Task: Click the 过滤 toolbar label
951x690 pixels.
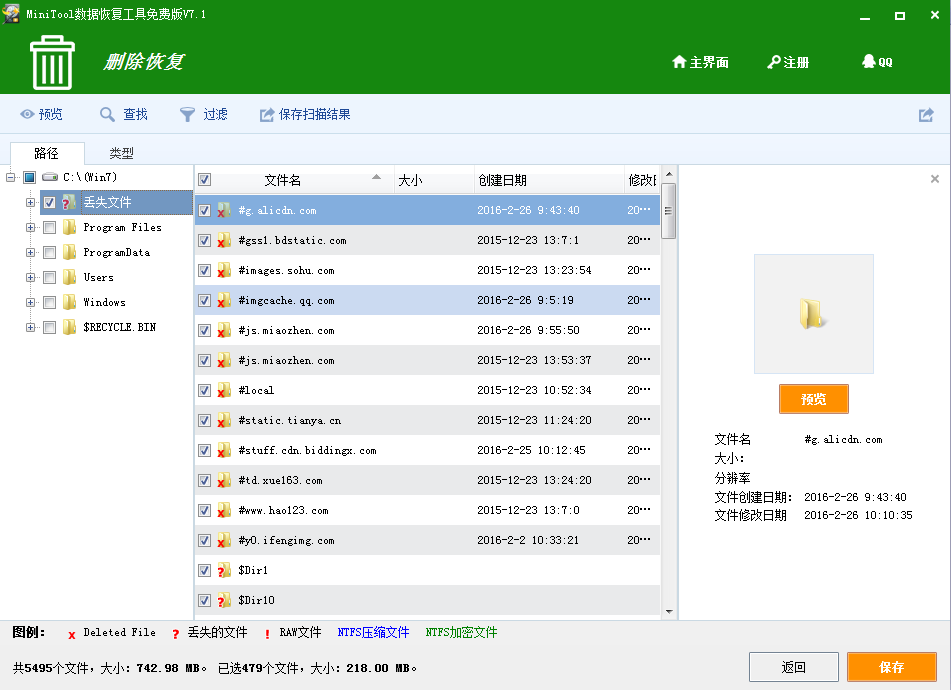Action: [215, 115]
